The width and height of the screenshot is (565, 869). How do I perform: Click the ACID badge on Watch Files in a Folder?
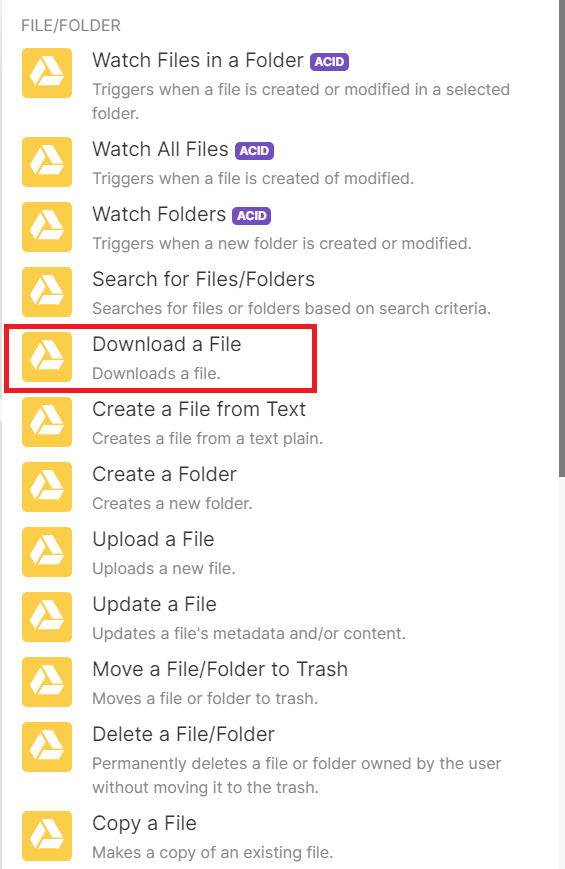pos(329,62)
